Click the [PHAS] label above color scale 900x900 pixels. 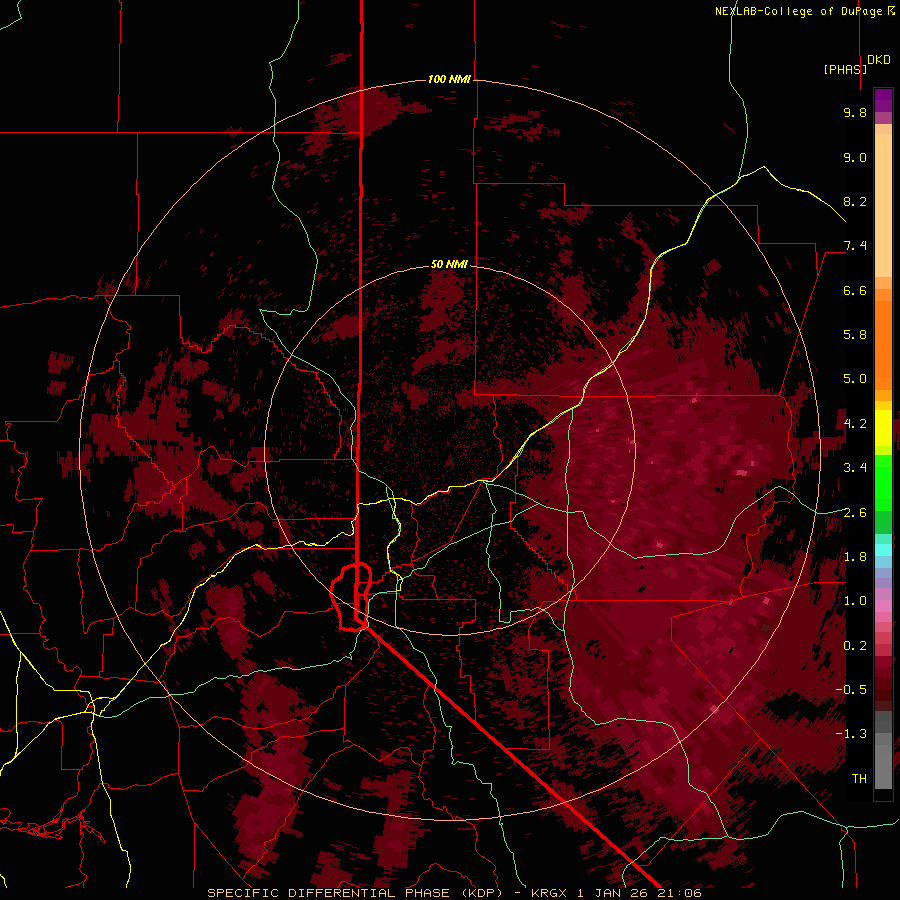(845, 69)
